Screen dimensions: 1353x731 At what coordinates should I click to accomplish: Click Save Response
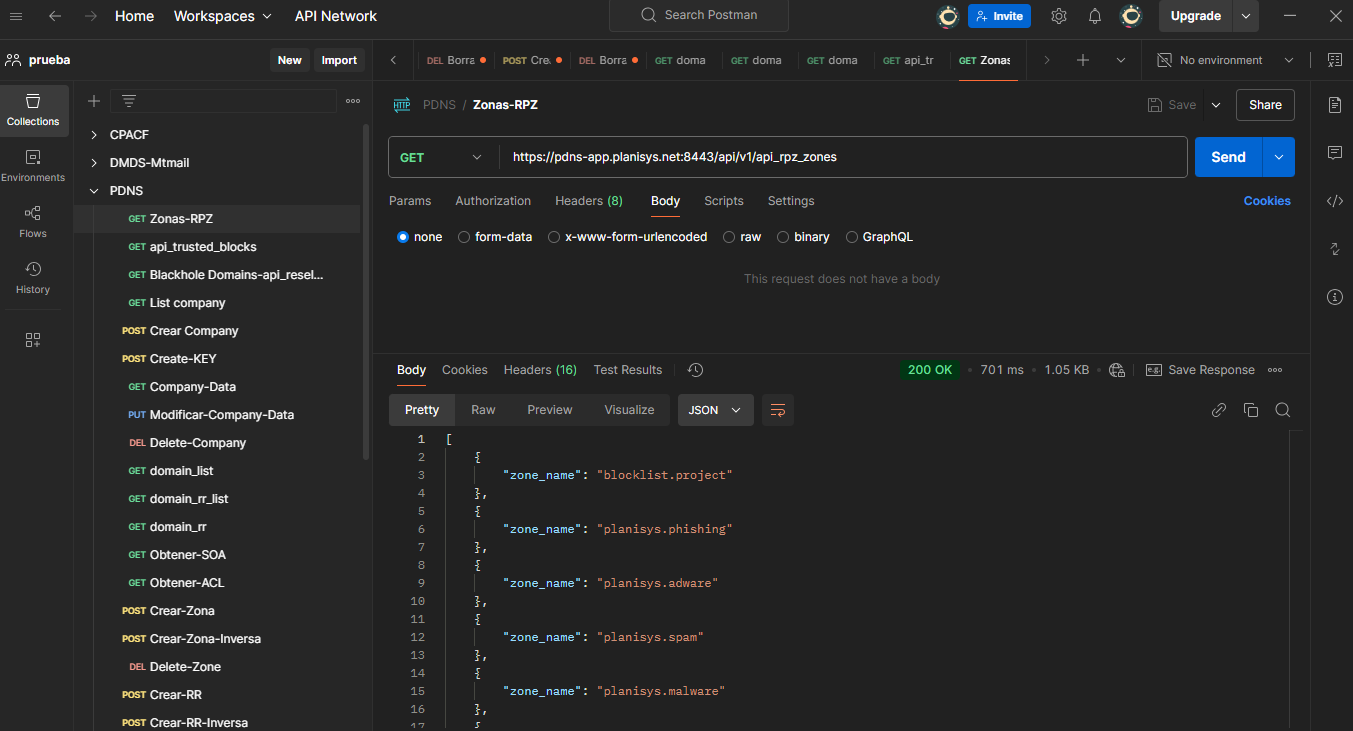pos(1200,370)
